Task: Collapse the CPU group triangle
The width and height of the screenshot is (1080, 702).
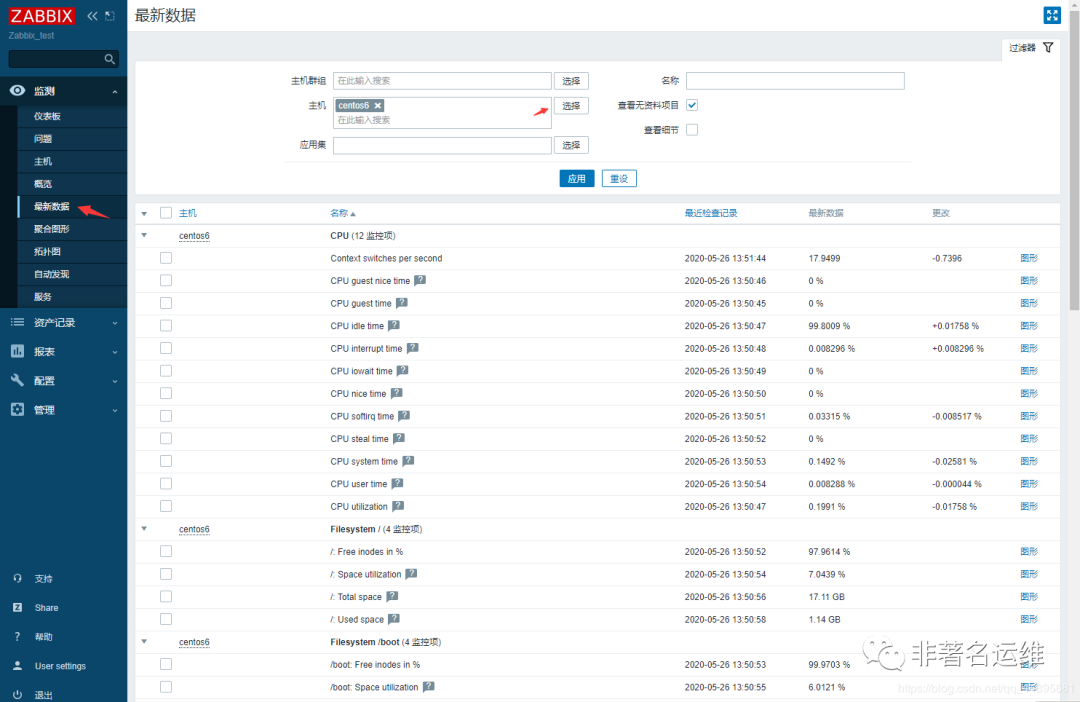Action: point(144,236)
